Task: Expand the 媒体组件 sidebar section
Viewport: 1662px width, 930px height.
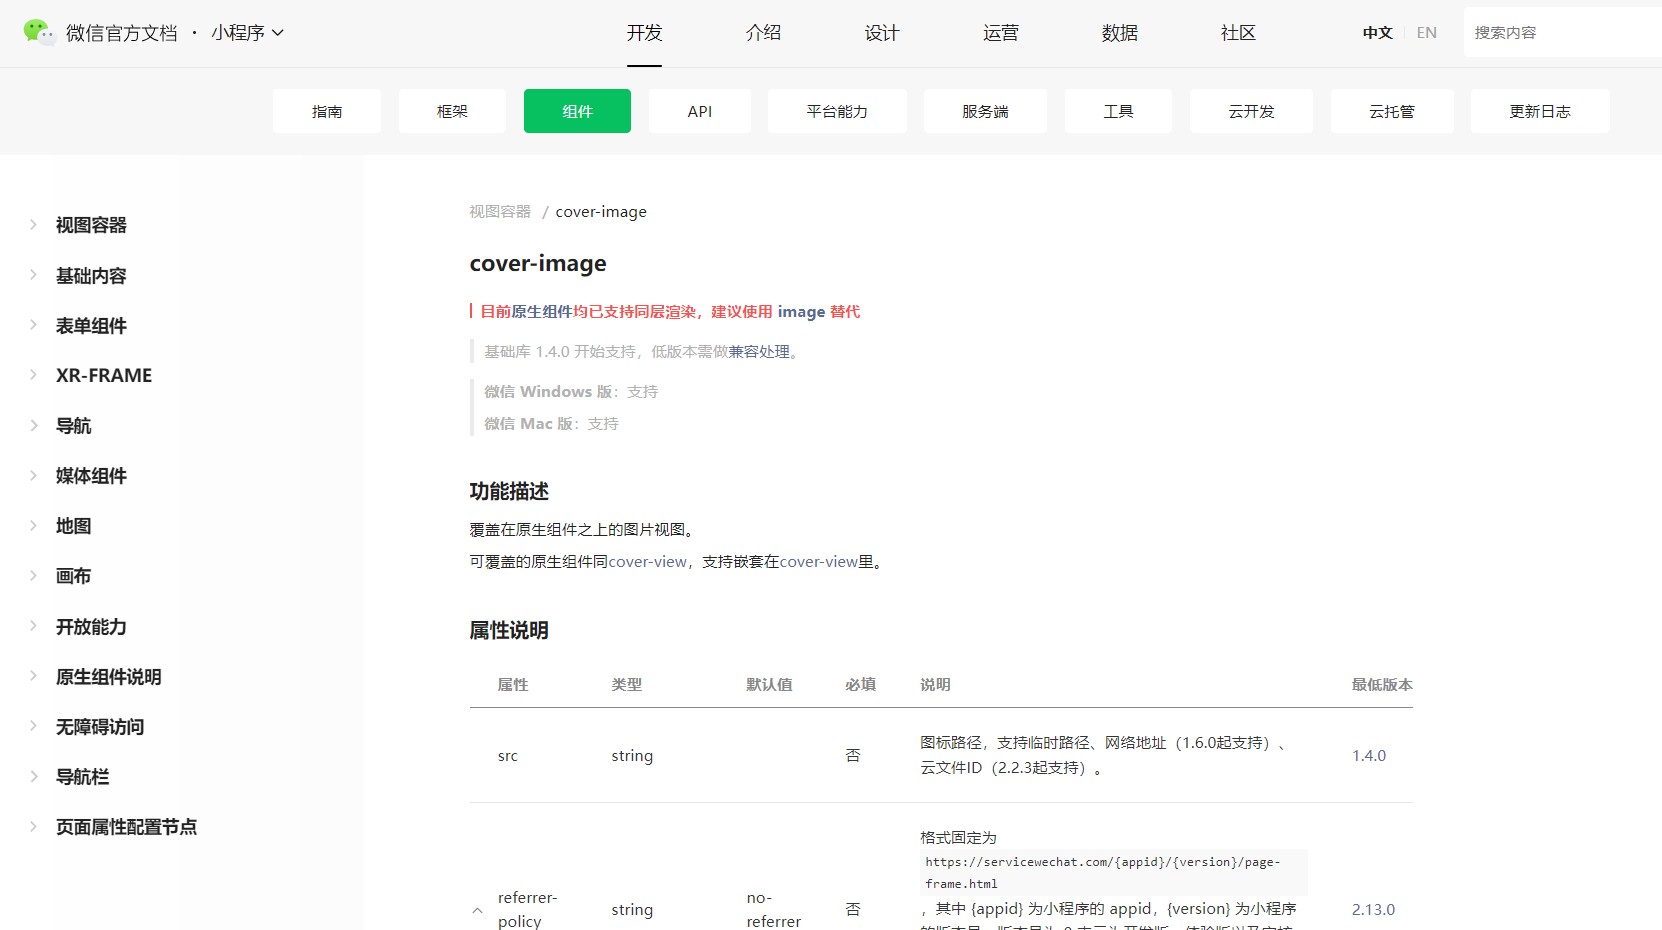Action: coord(91,475)
